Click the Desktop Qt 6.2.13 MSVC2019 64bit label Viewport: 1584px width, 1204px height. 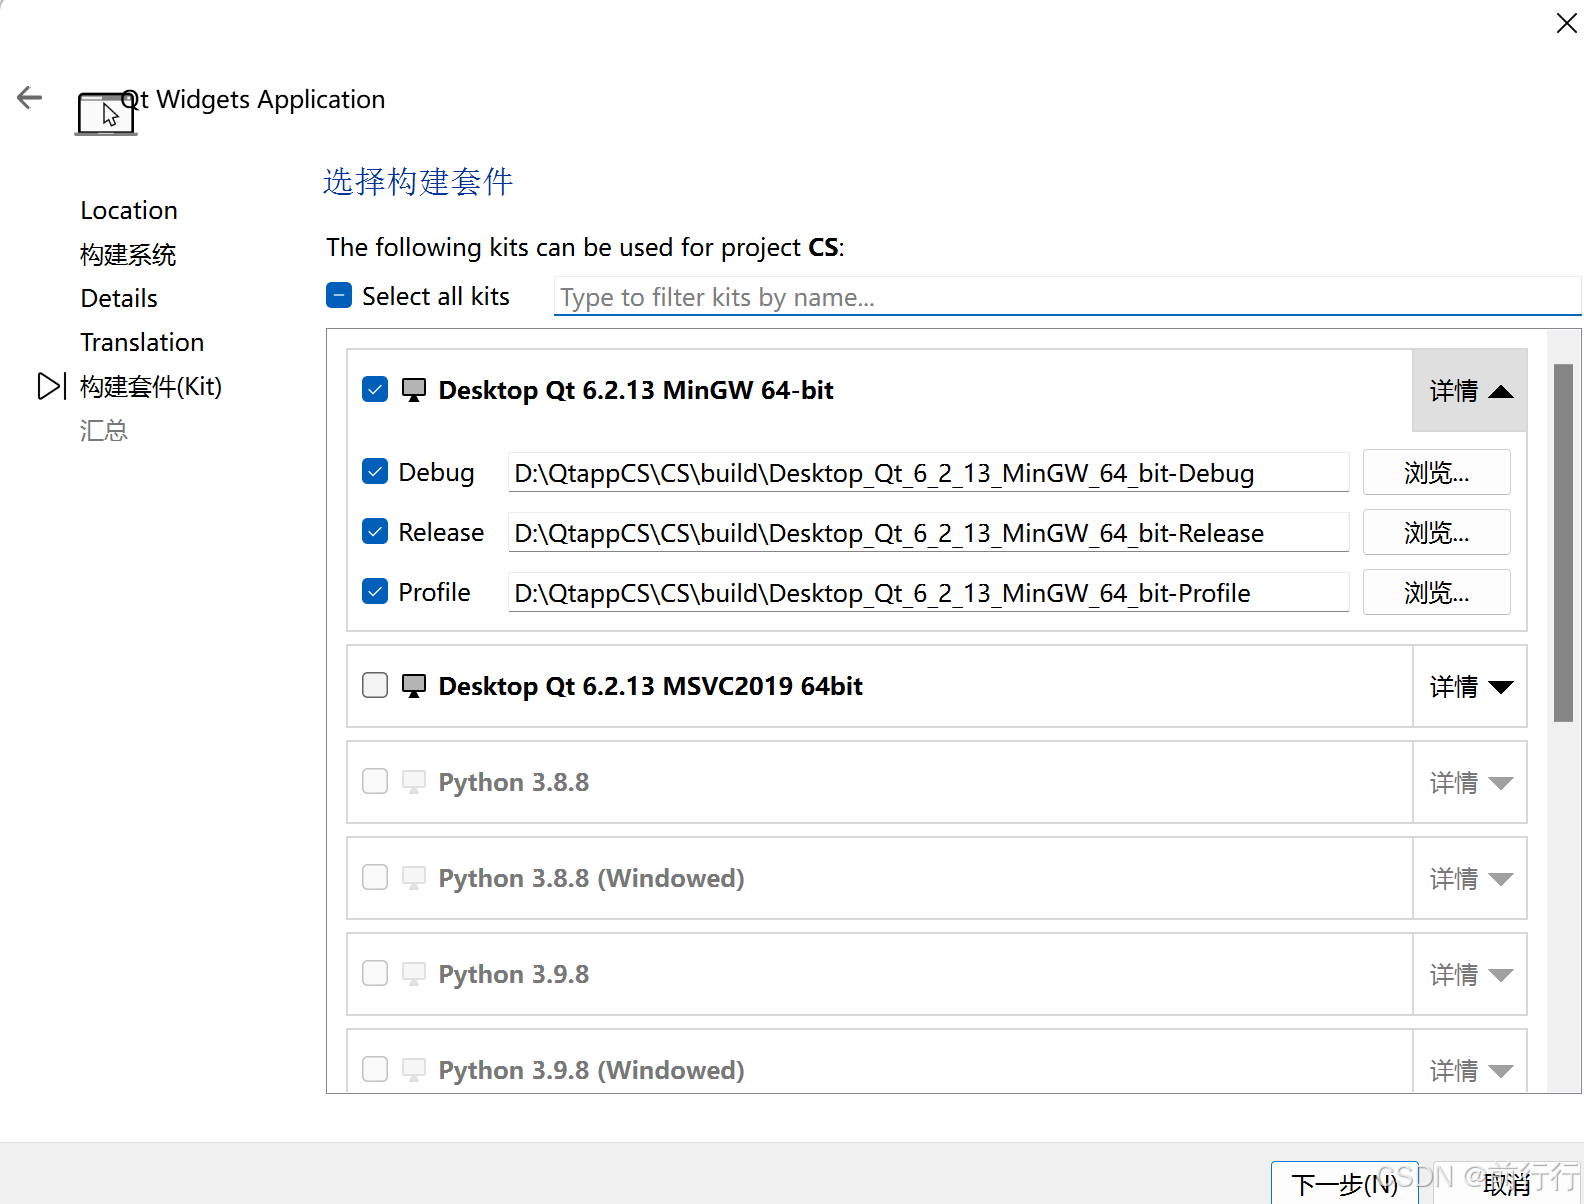[x=651, y=686]
